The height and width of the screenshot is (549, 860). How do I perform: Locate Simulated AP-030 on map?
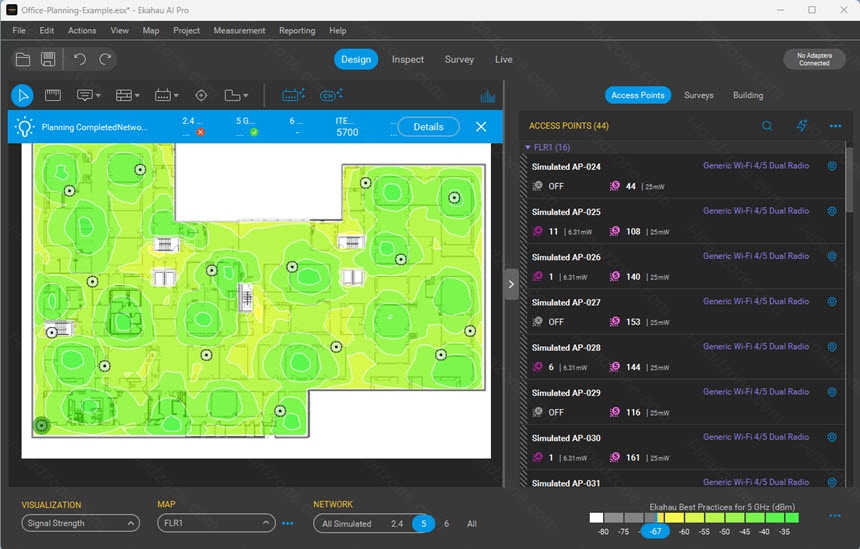coord(832,437)
